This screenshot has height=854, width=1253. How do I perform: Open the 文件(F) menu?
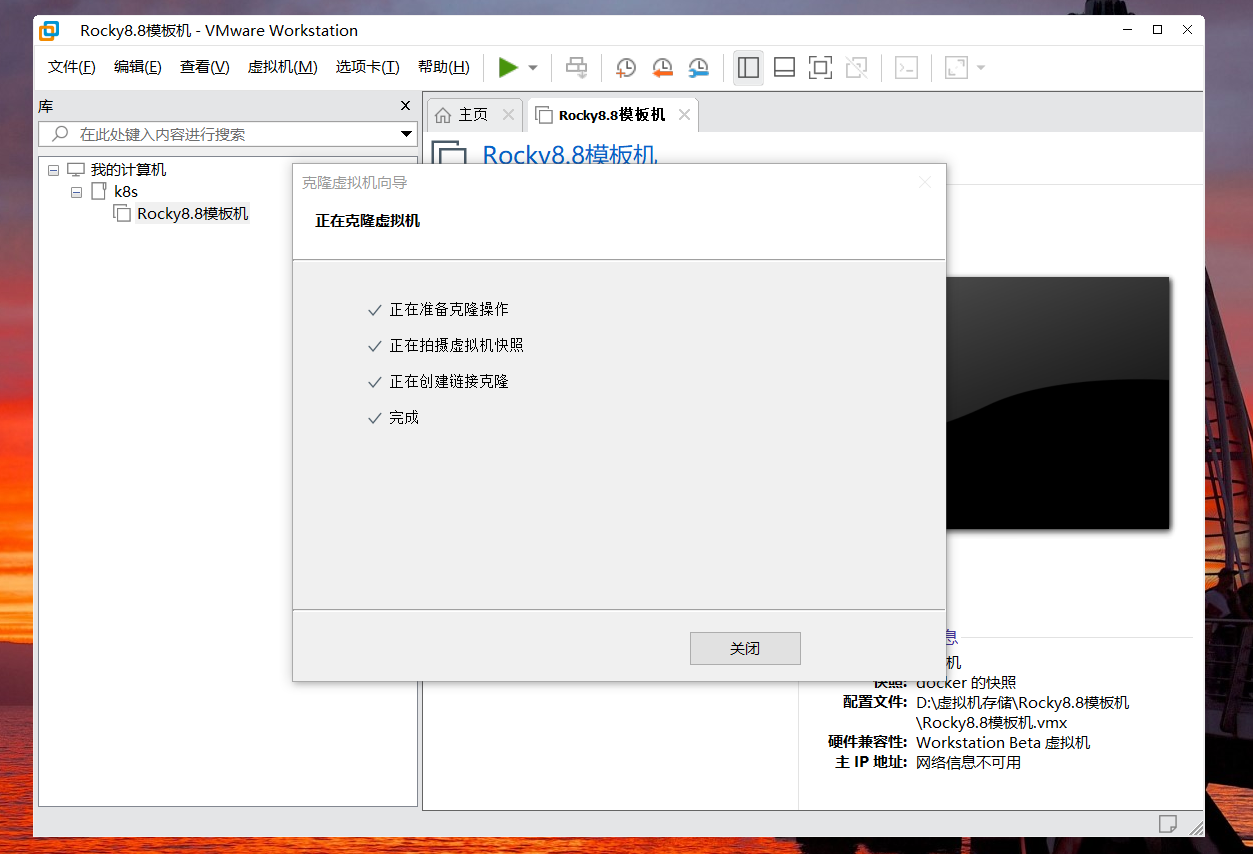click(x=72, y=67)
